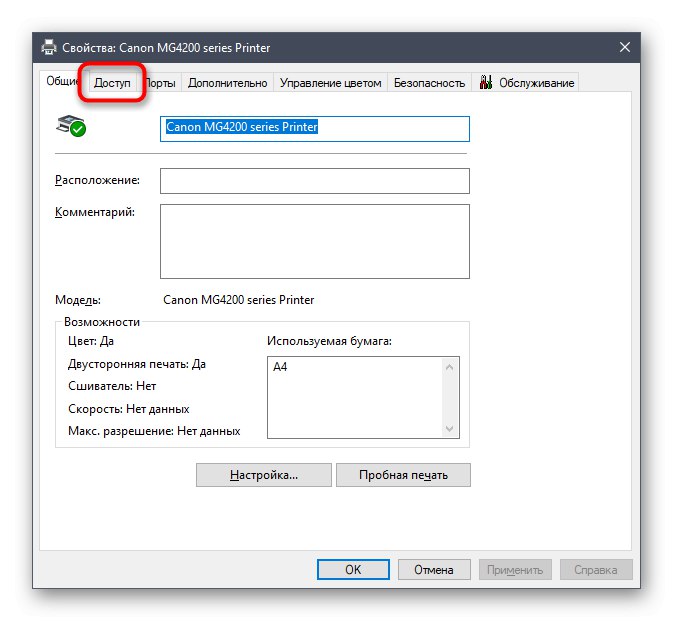Confirm with the OK button
This screenshot has height=621, width=673.
(x=353, y=570)
